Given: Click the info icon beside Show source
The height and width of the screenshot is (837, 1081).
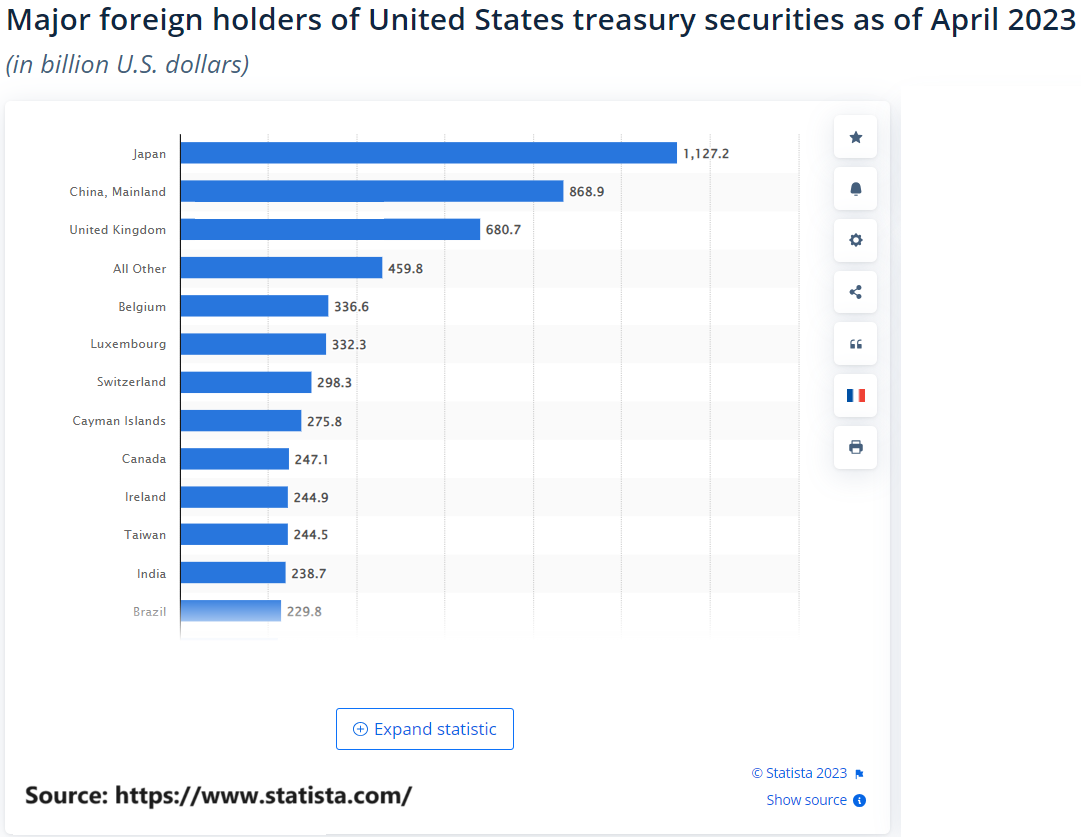Looking at the screenshot, I should pos(859,800).
